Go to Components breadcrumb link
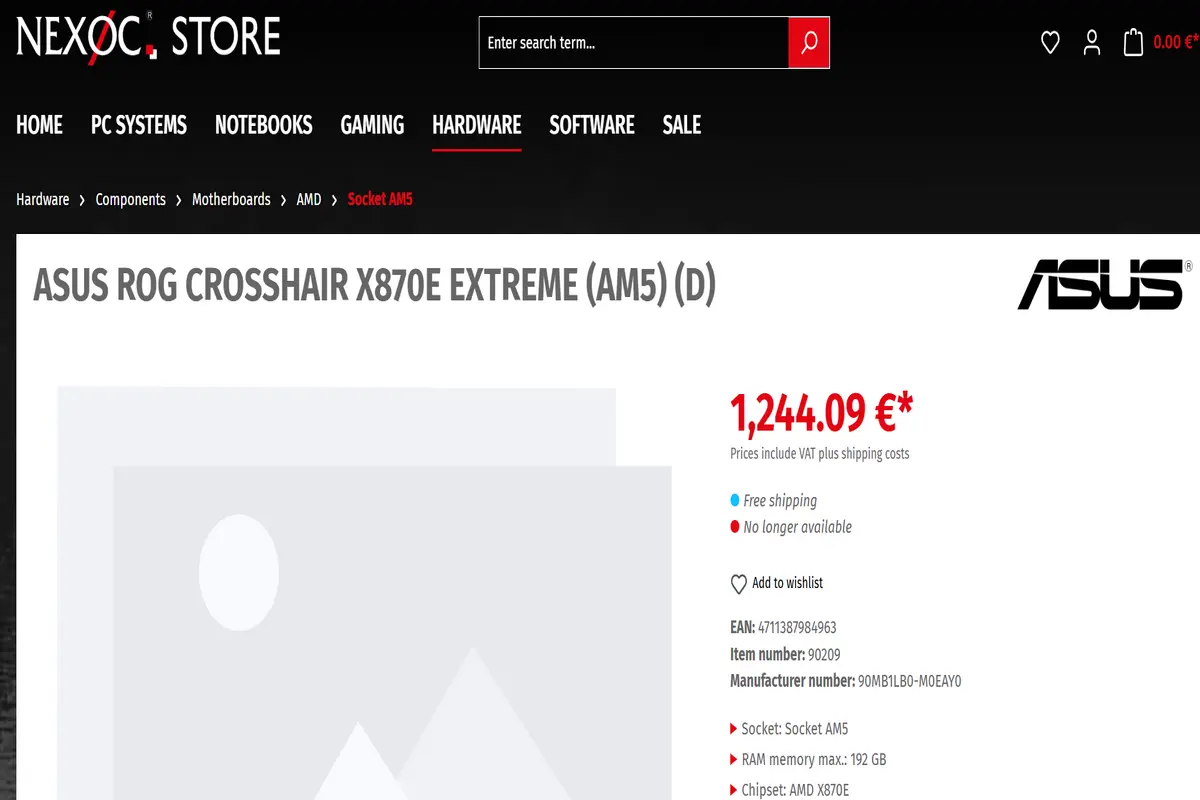 click(131, 199)
